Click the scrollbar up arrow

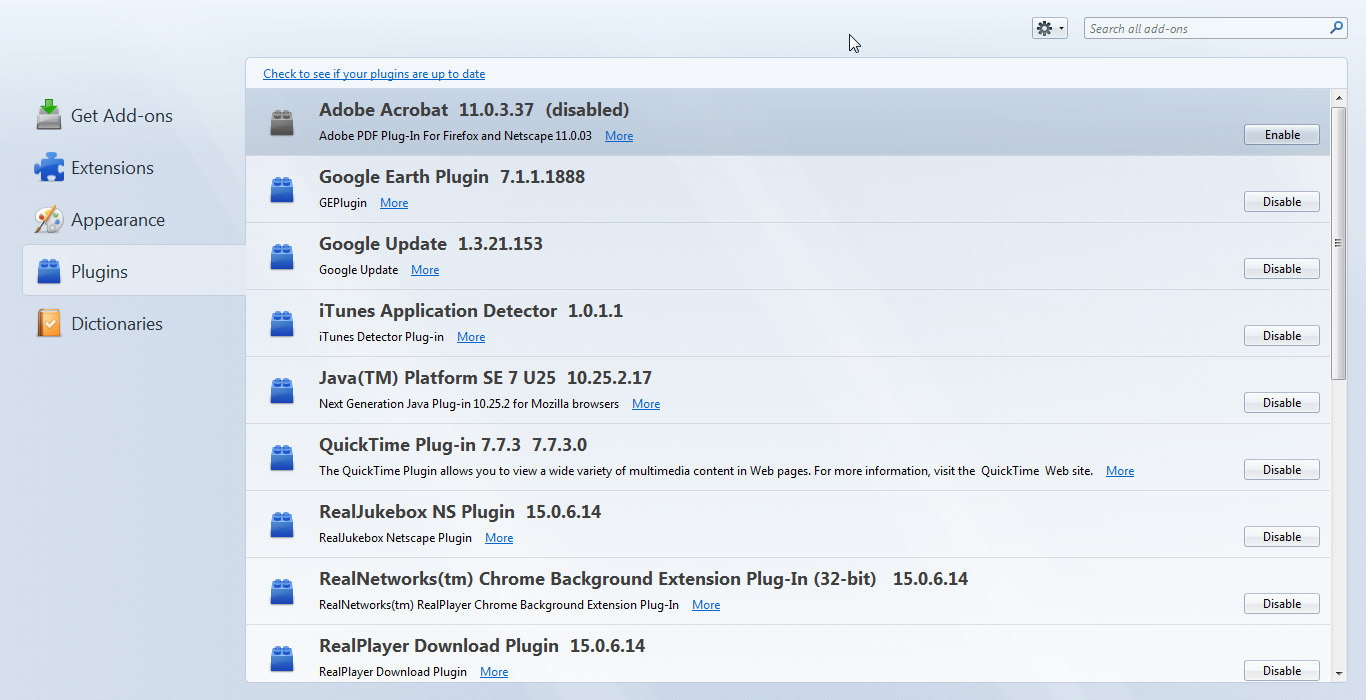point(1338,98)
